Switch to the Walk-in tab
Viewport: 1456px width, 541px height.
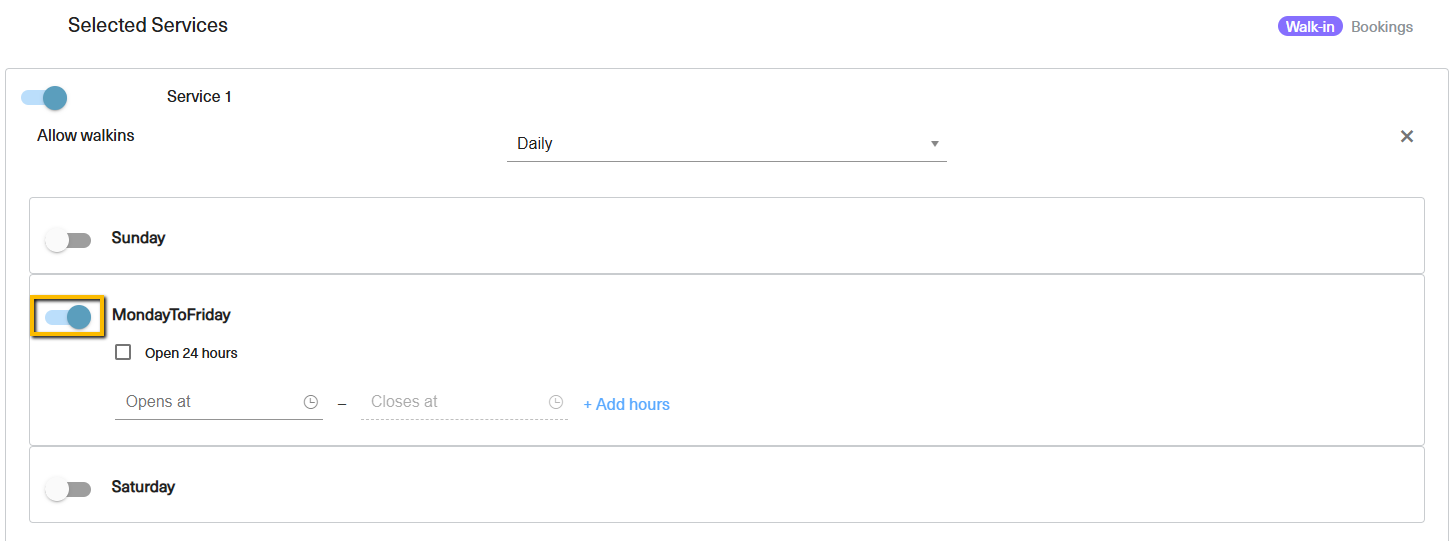point(1310,27)
